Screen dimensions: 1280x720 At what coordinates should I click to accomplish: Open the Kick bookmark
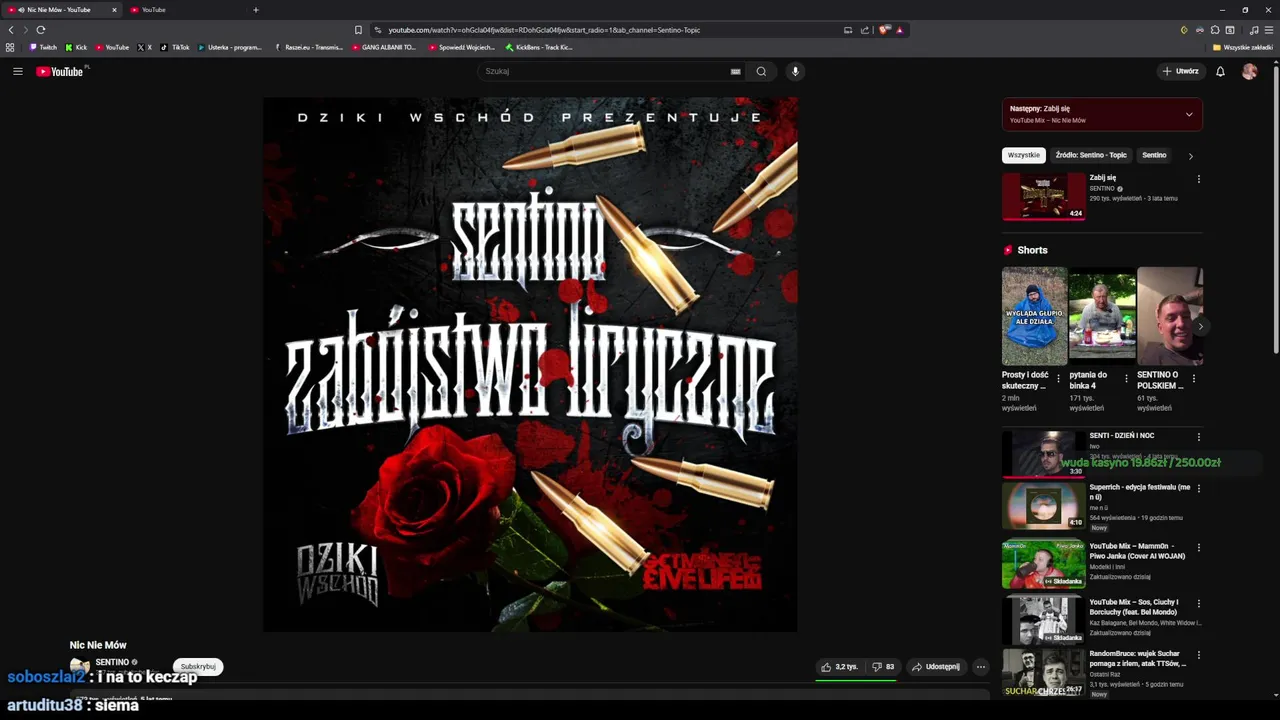pyautogui.click(x=76, y=47)
